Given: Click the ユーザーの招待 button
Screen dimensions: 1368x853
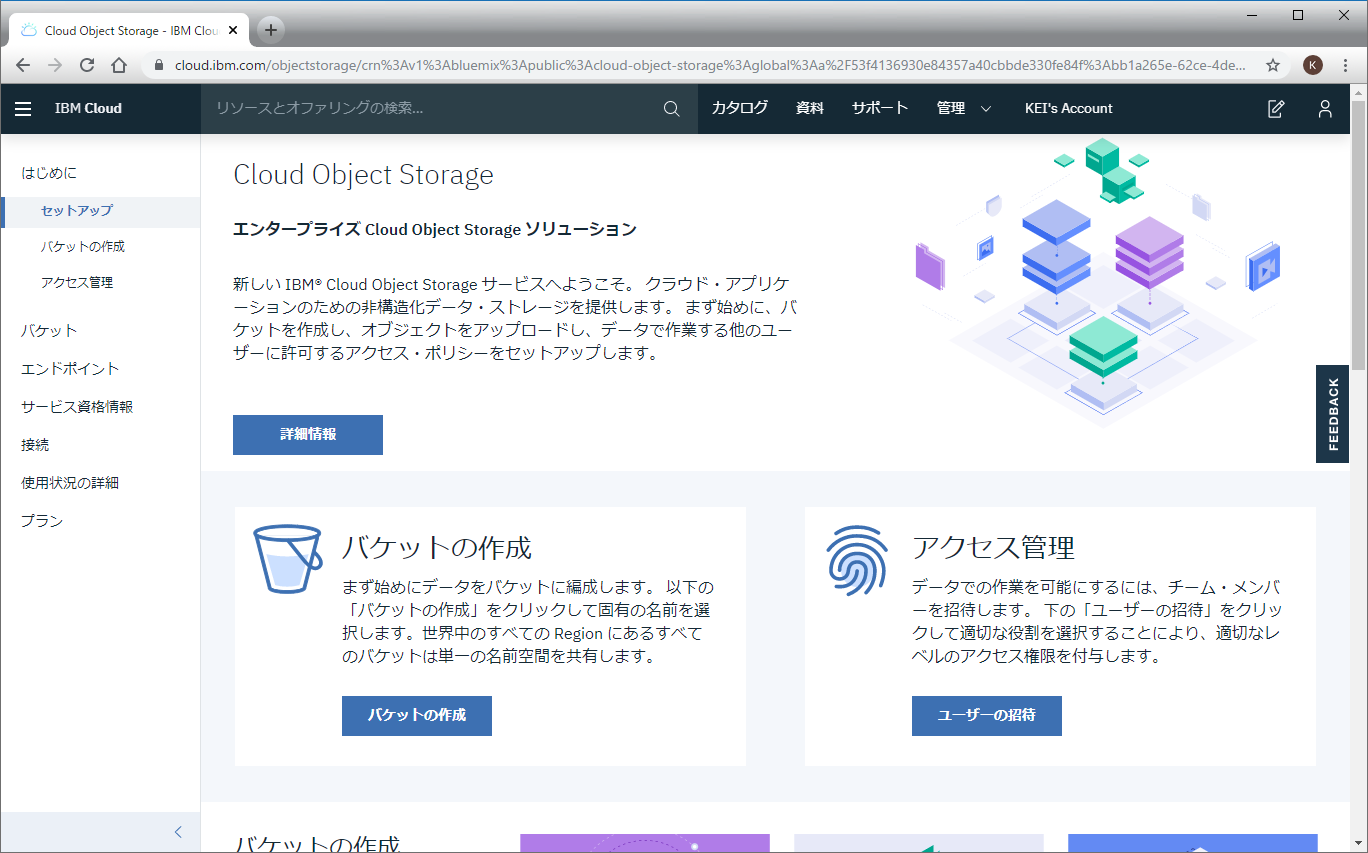Looking at the screenshot, I should click(987, 716).
